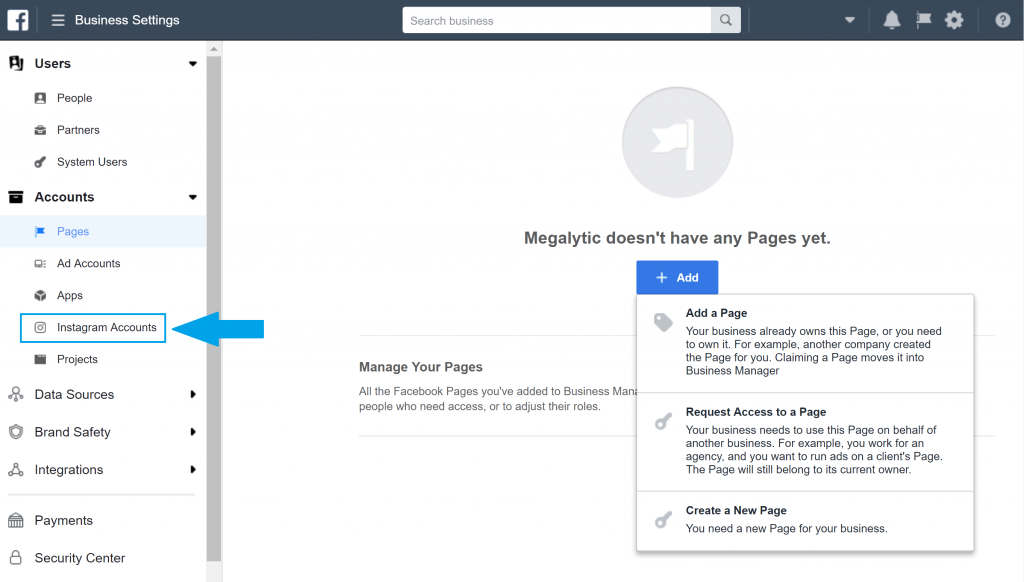Click the Security Center lock icon
This screenshot has width=1024, height=582.
pos(16,558)
